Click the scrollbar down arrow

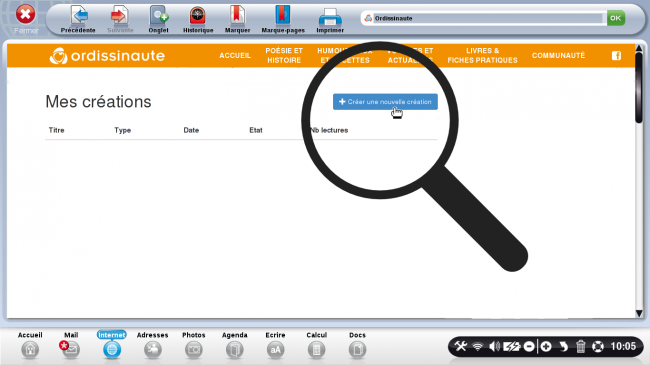[x=639, y=314]
